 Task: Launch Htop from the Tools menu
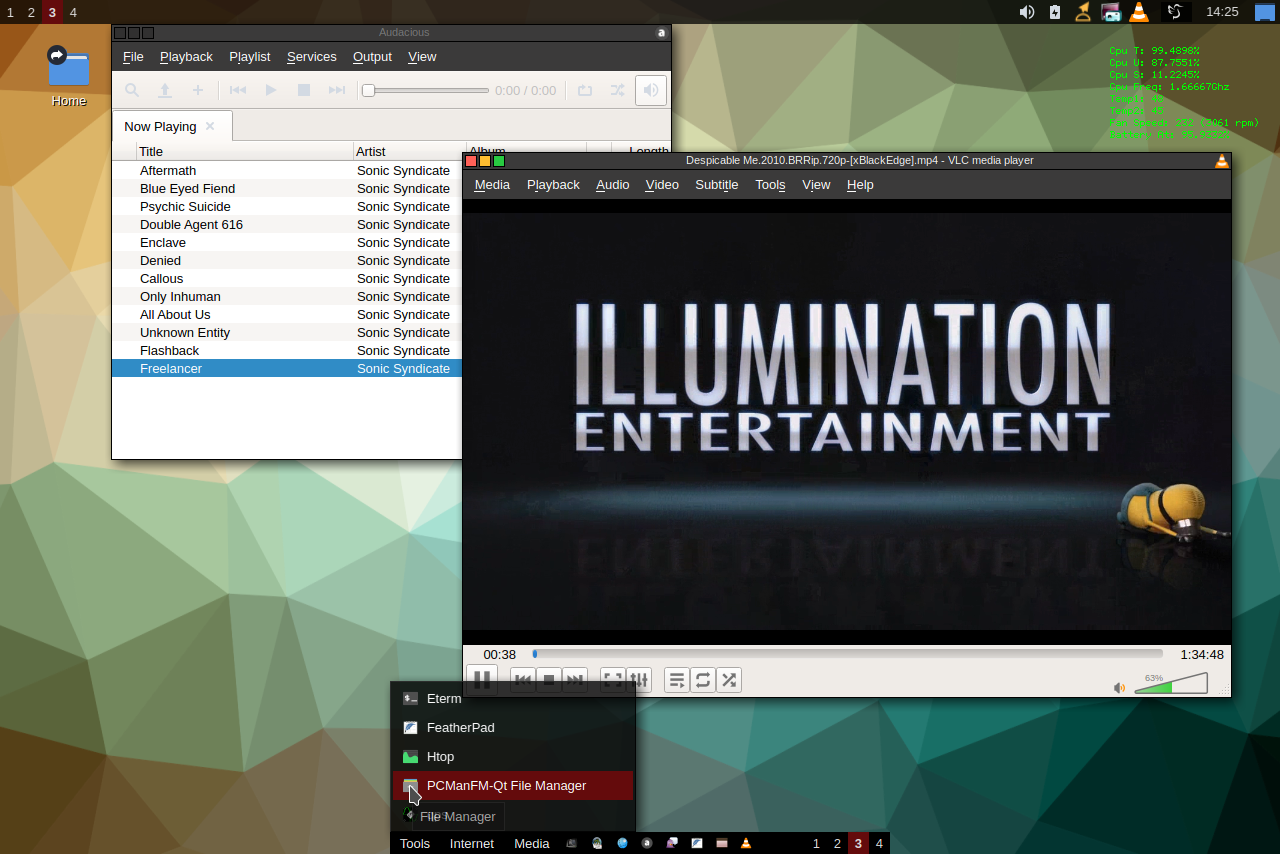[513, 757]
